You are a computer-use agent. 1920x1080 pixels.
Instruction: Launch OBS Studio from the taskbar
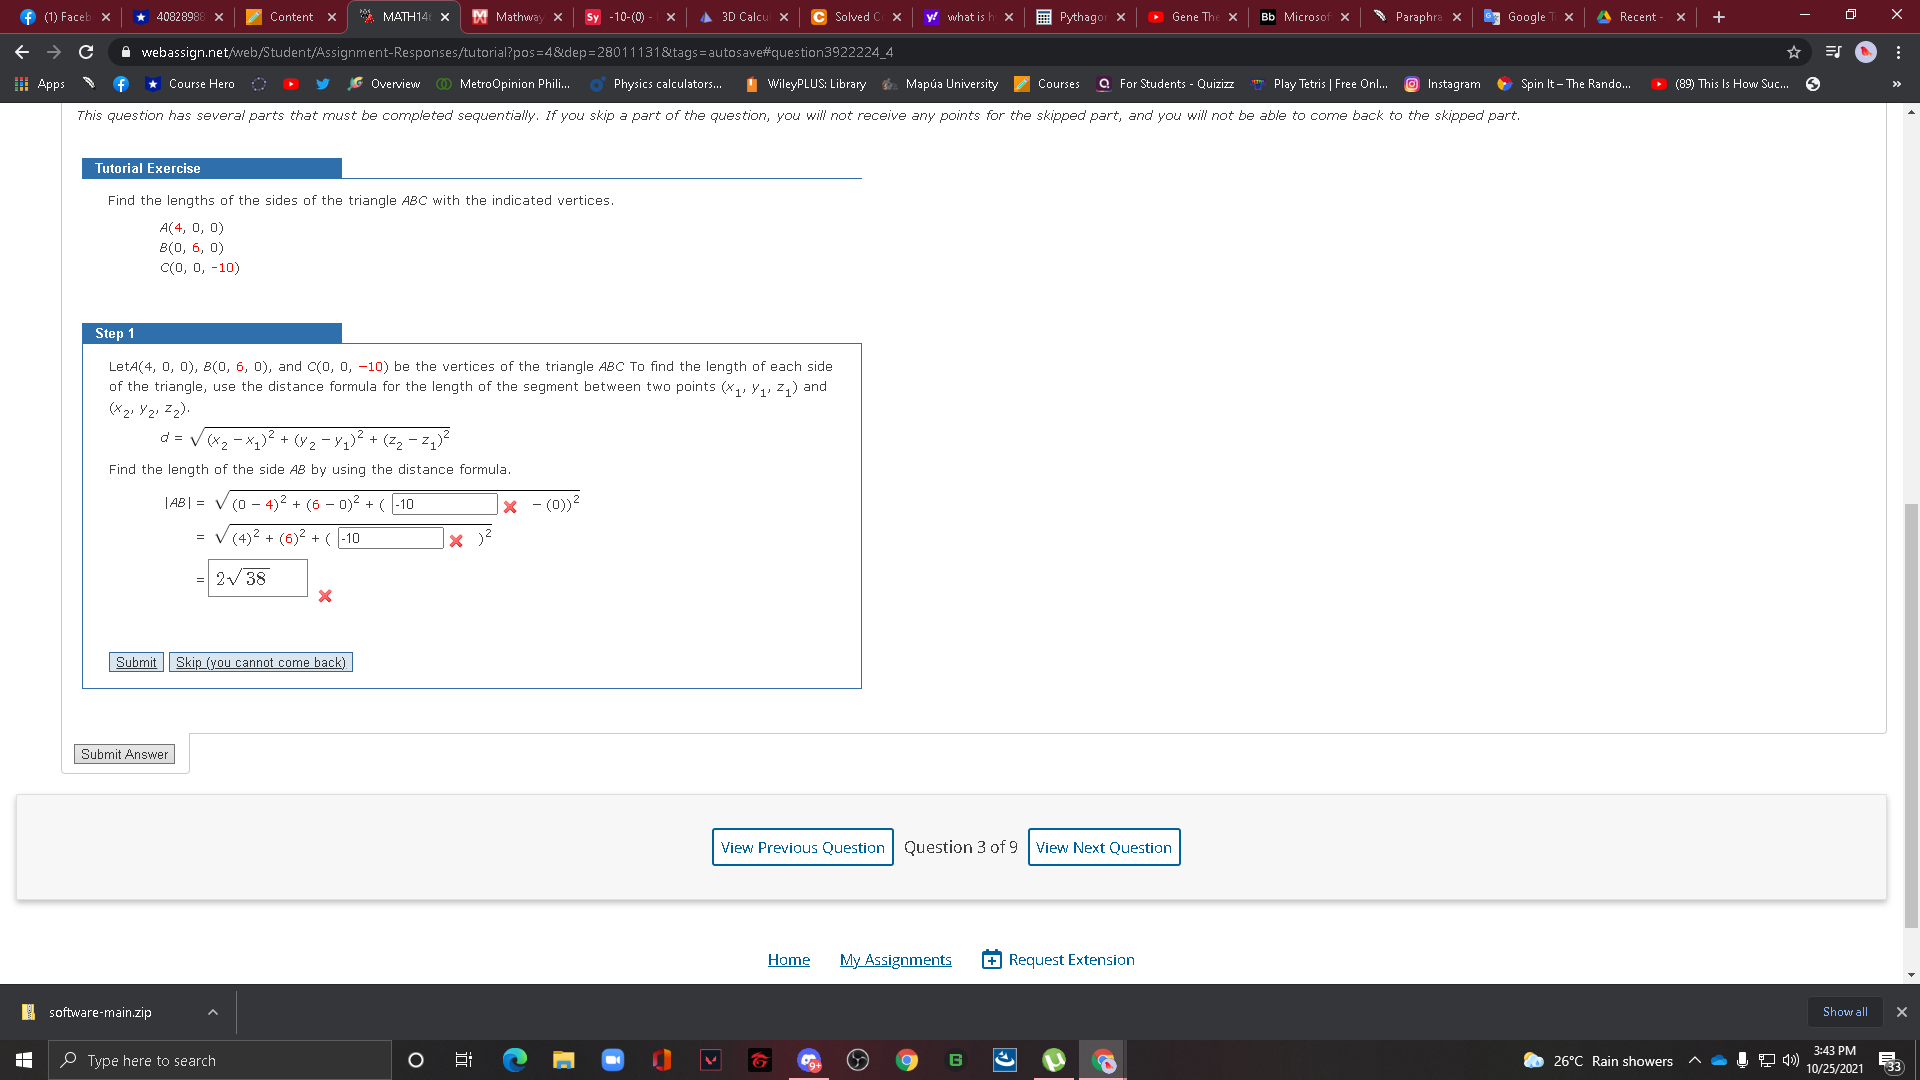tap(858, 1060)
